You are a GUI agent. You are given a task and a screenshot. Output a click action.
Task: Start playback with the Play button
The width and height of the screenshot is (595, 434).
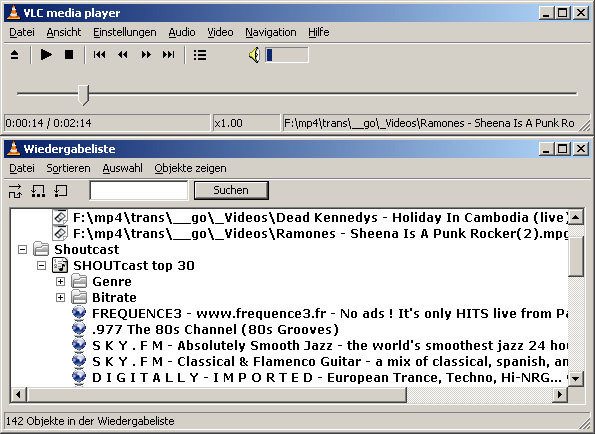pyautogui.click(x=46, y=55)
